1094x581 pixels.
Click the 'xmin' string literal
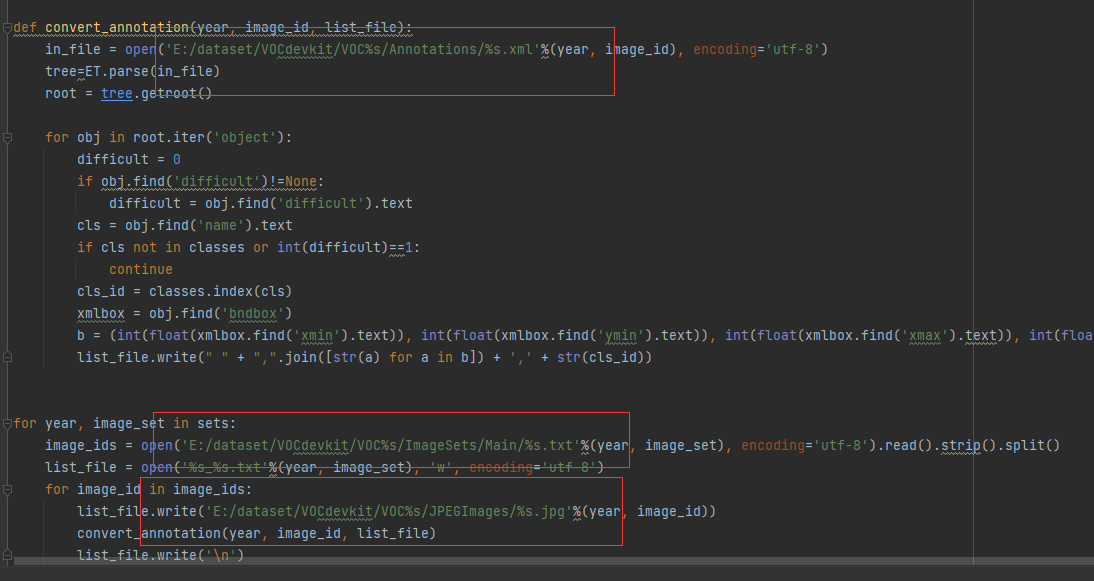click(x=317, y=335)
